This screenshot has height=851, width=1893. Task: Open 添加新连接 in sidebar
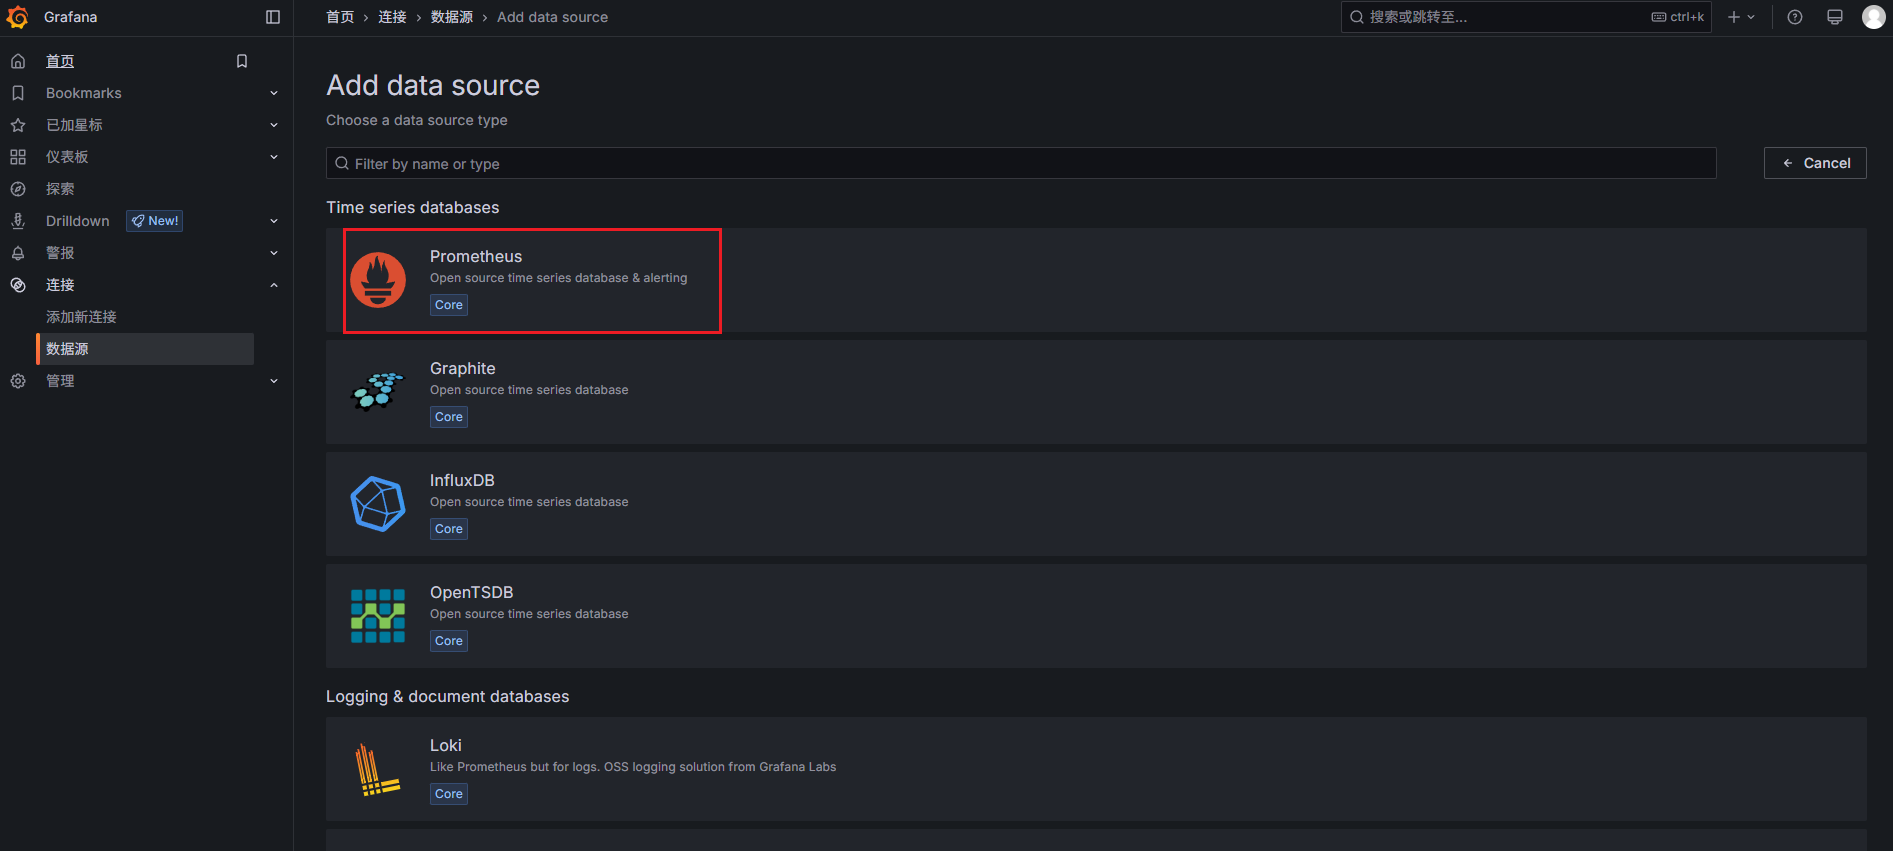tap(81, 317)
